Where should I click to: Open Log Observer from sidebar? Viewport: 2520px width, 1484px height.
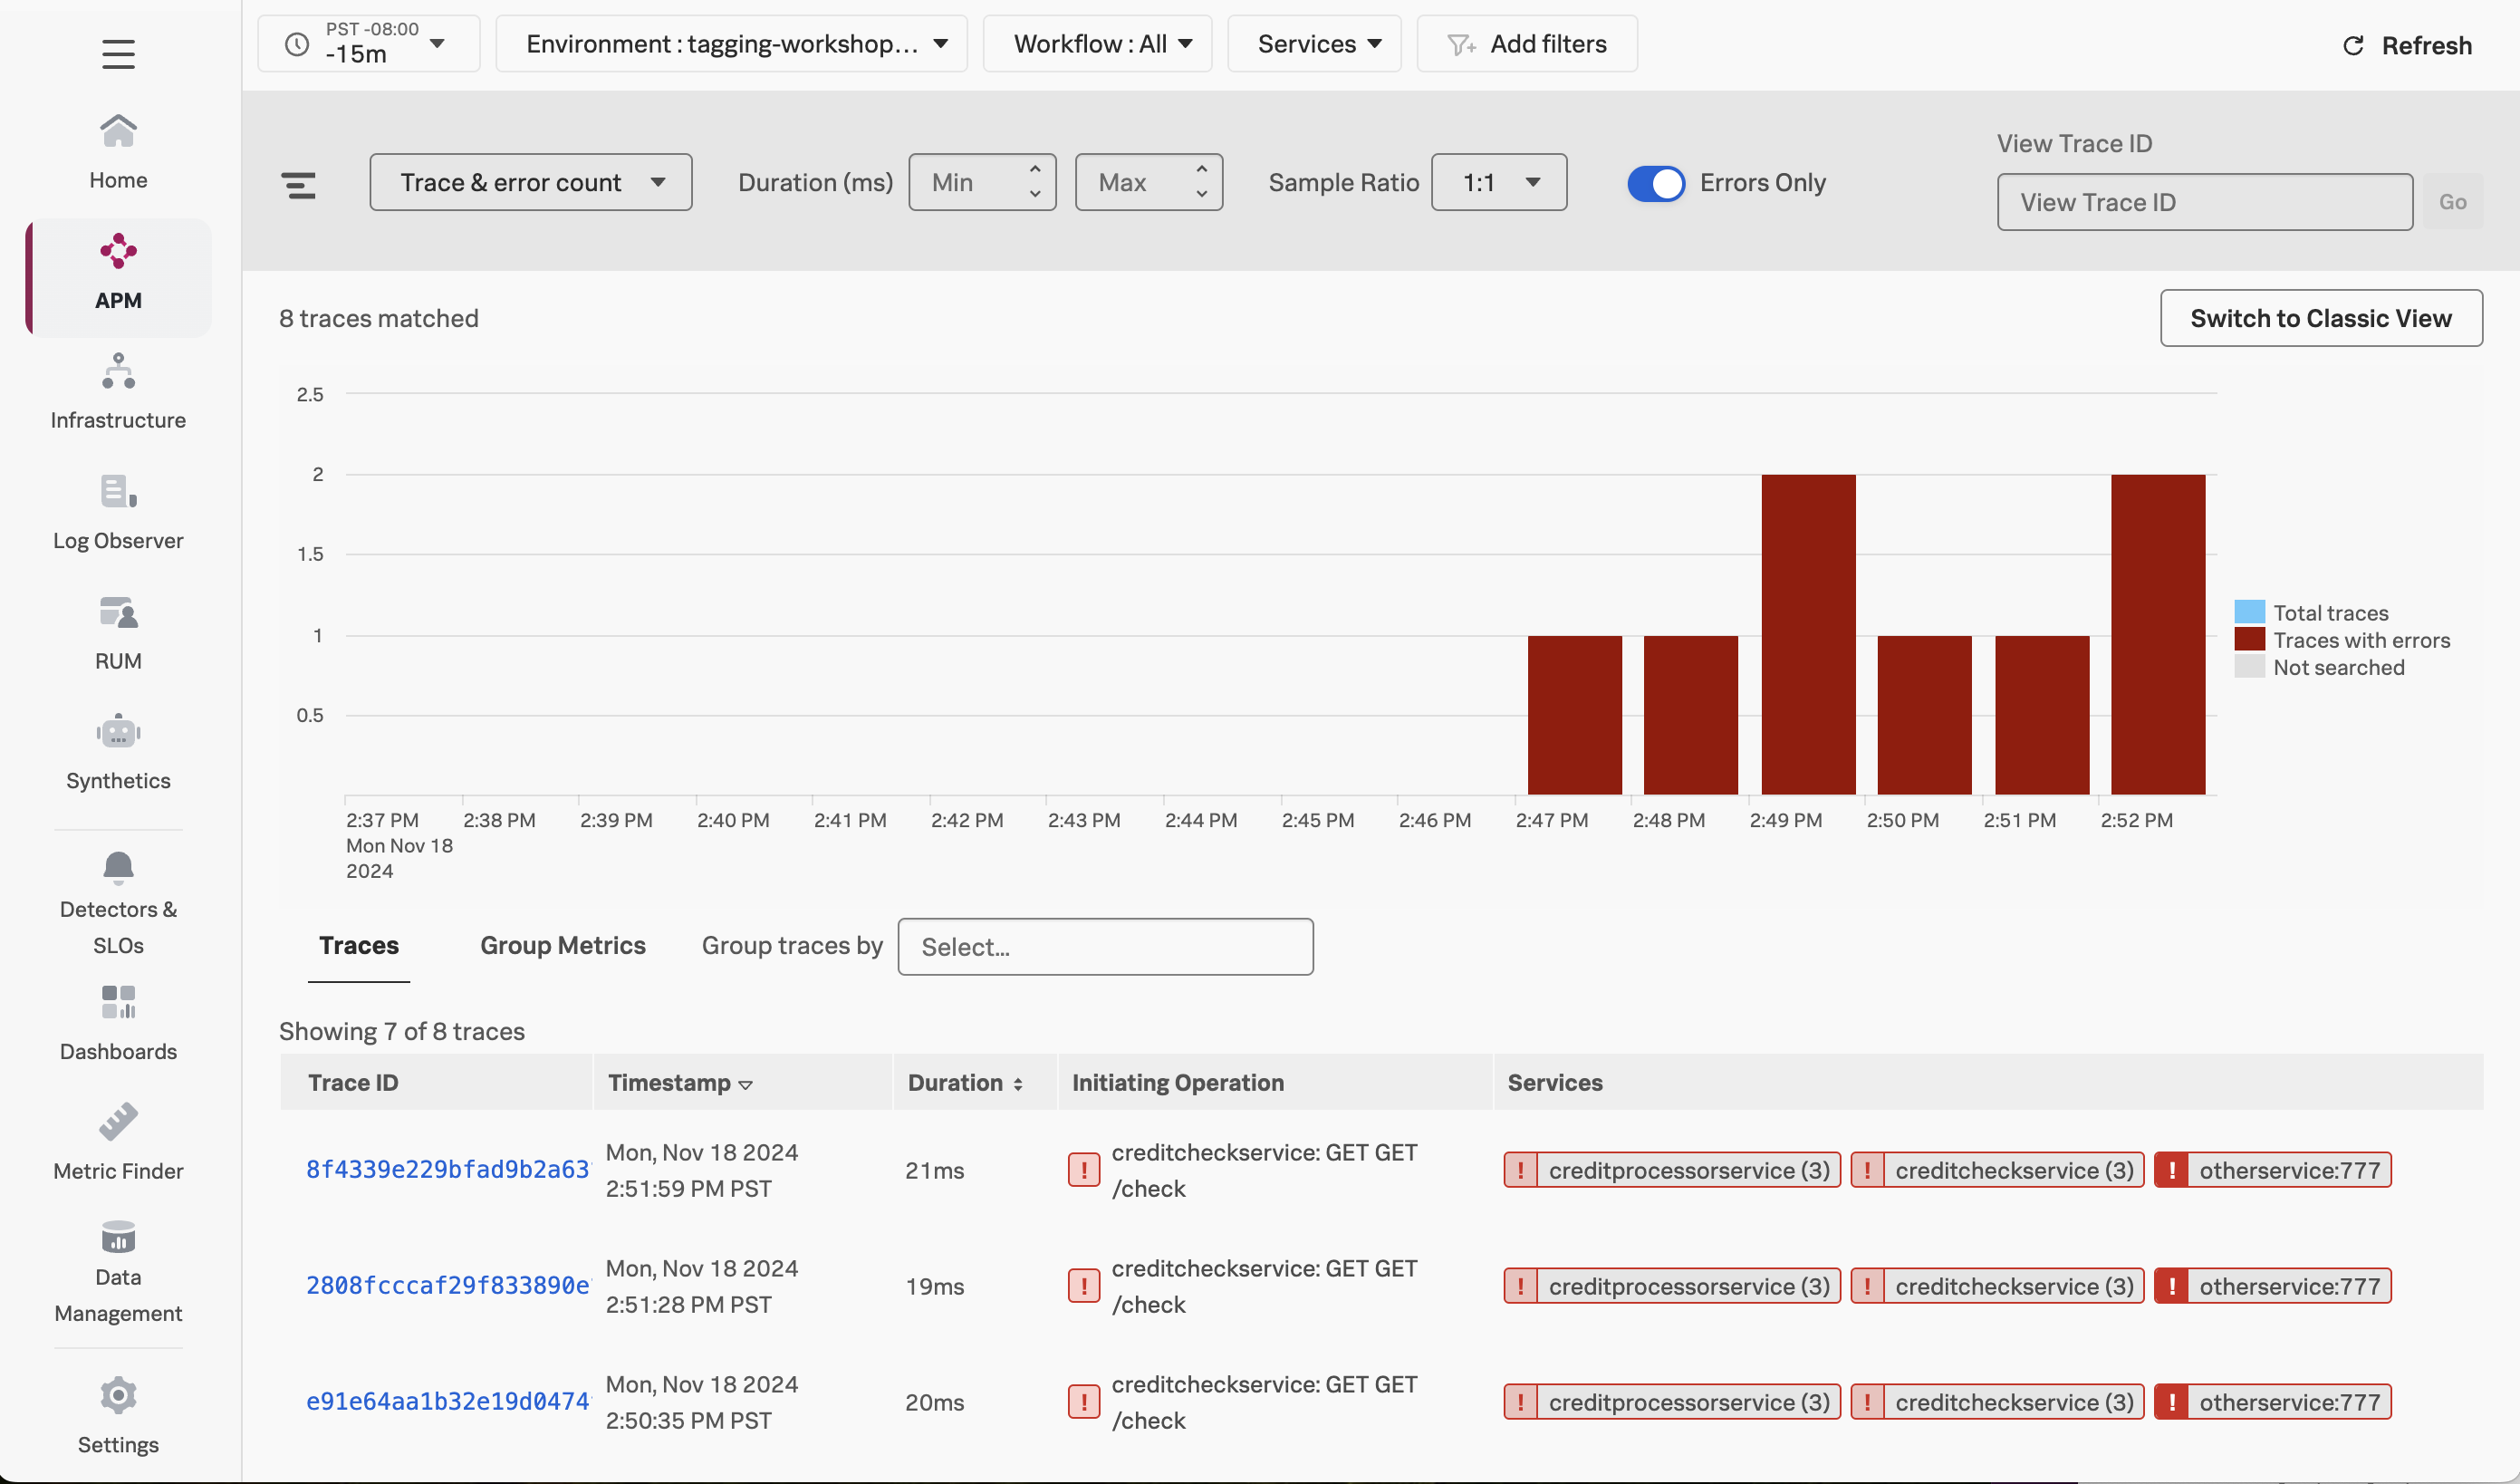point(118,512)
